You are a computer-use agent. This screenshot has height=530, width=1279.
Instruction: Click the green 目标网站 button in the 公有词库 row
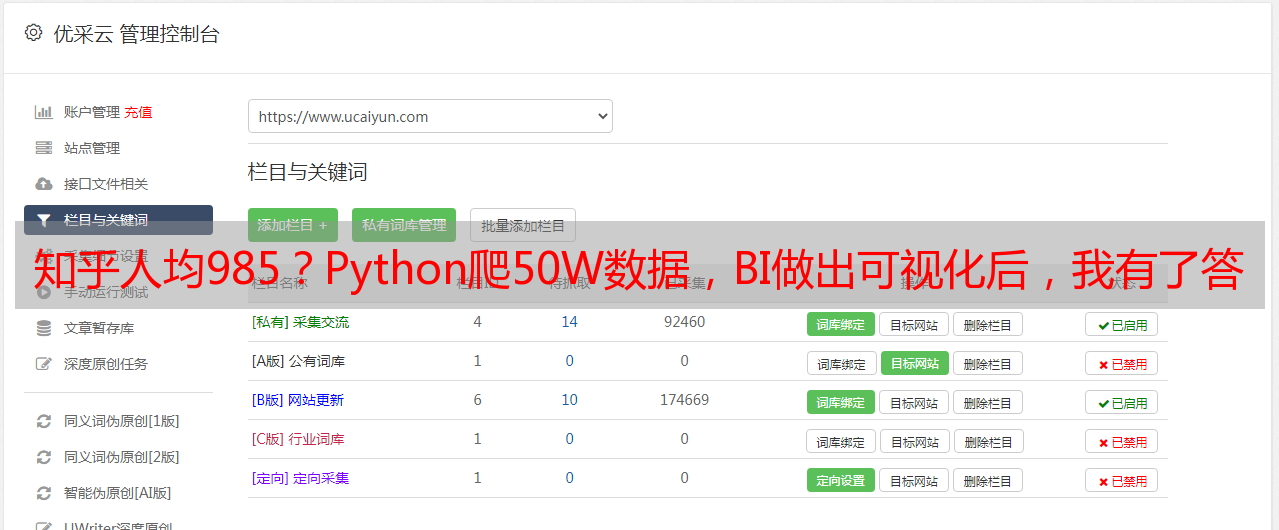[915, 363]
